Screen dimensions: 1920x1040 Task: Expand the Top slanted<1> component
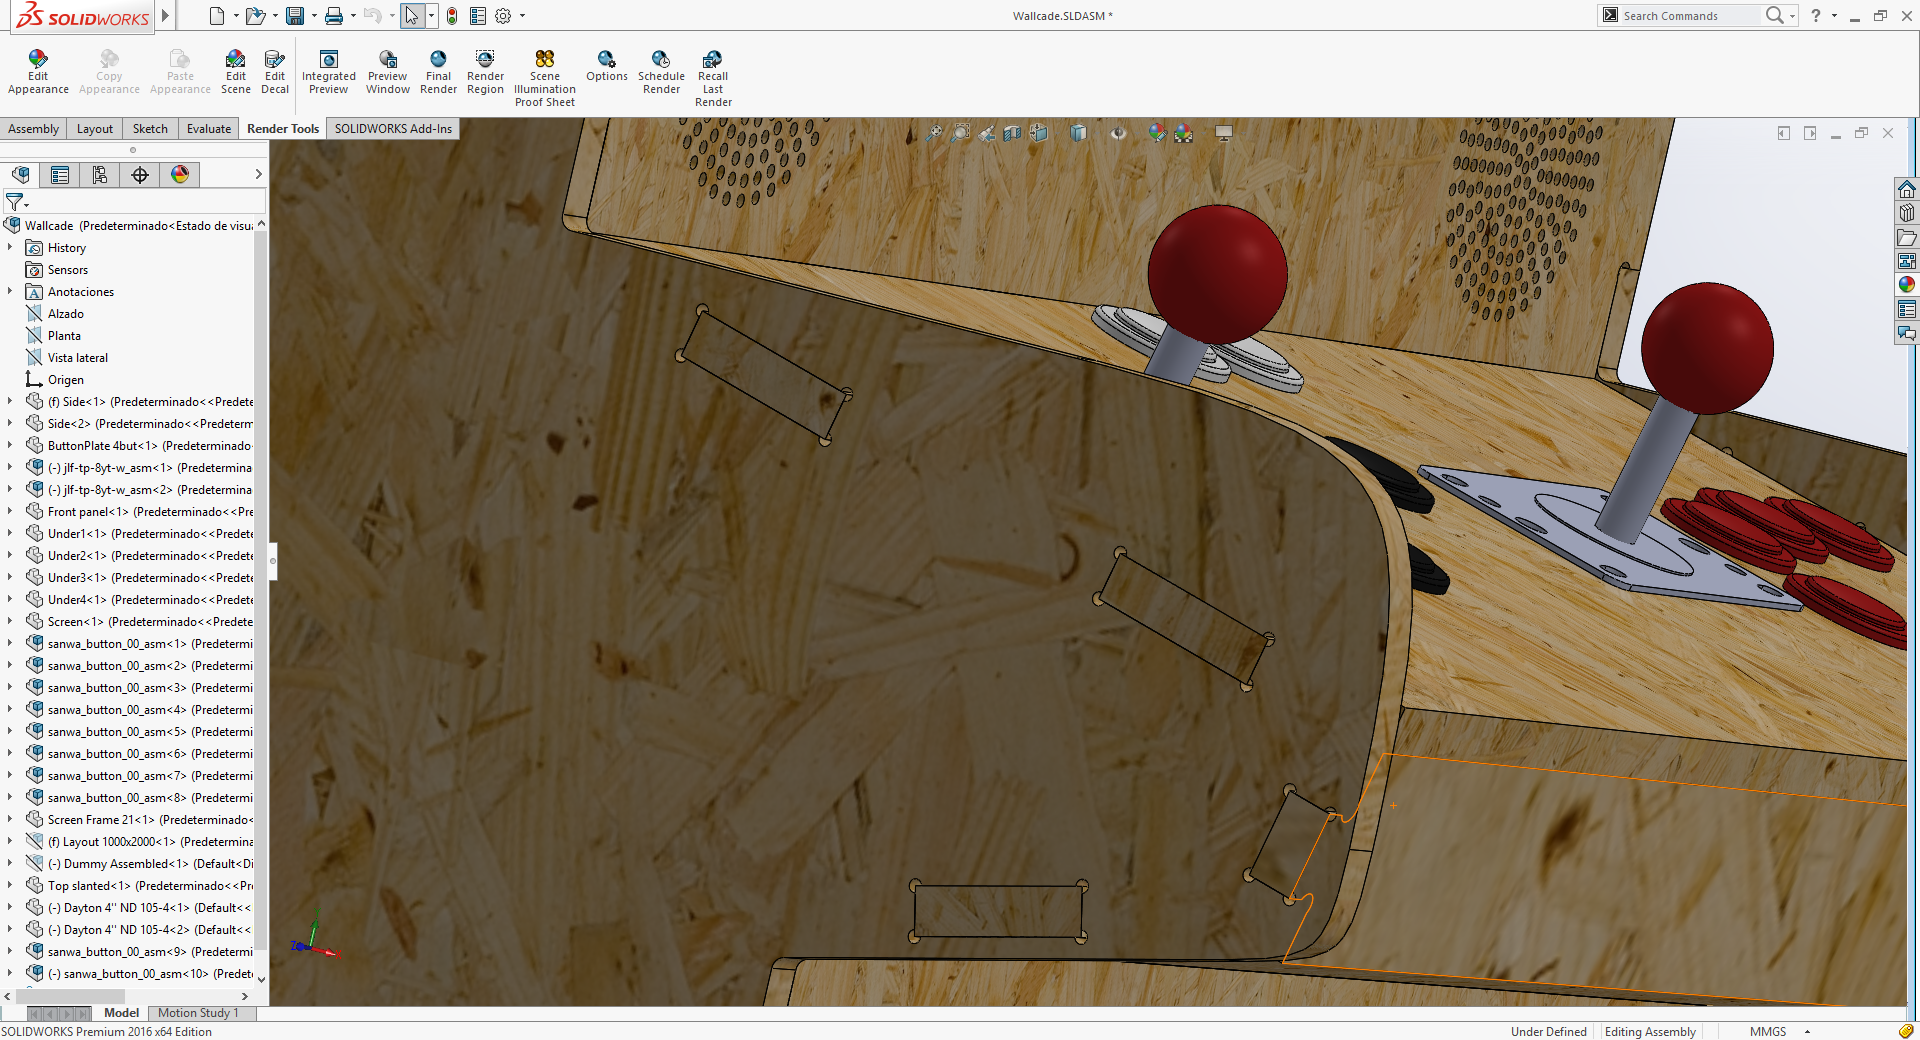[10, 885]
